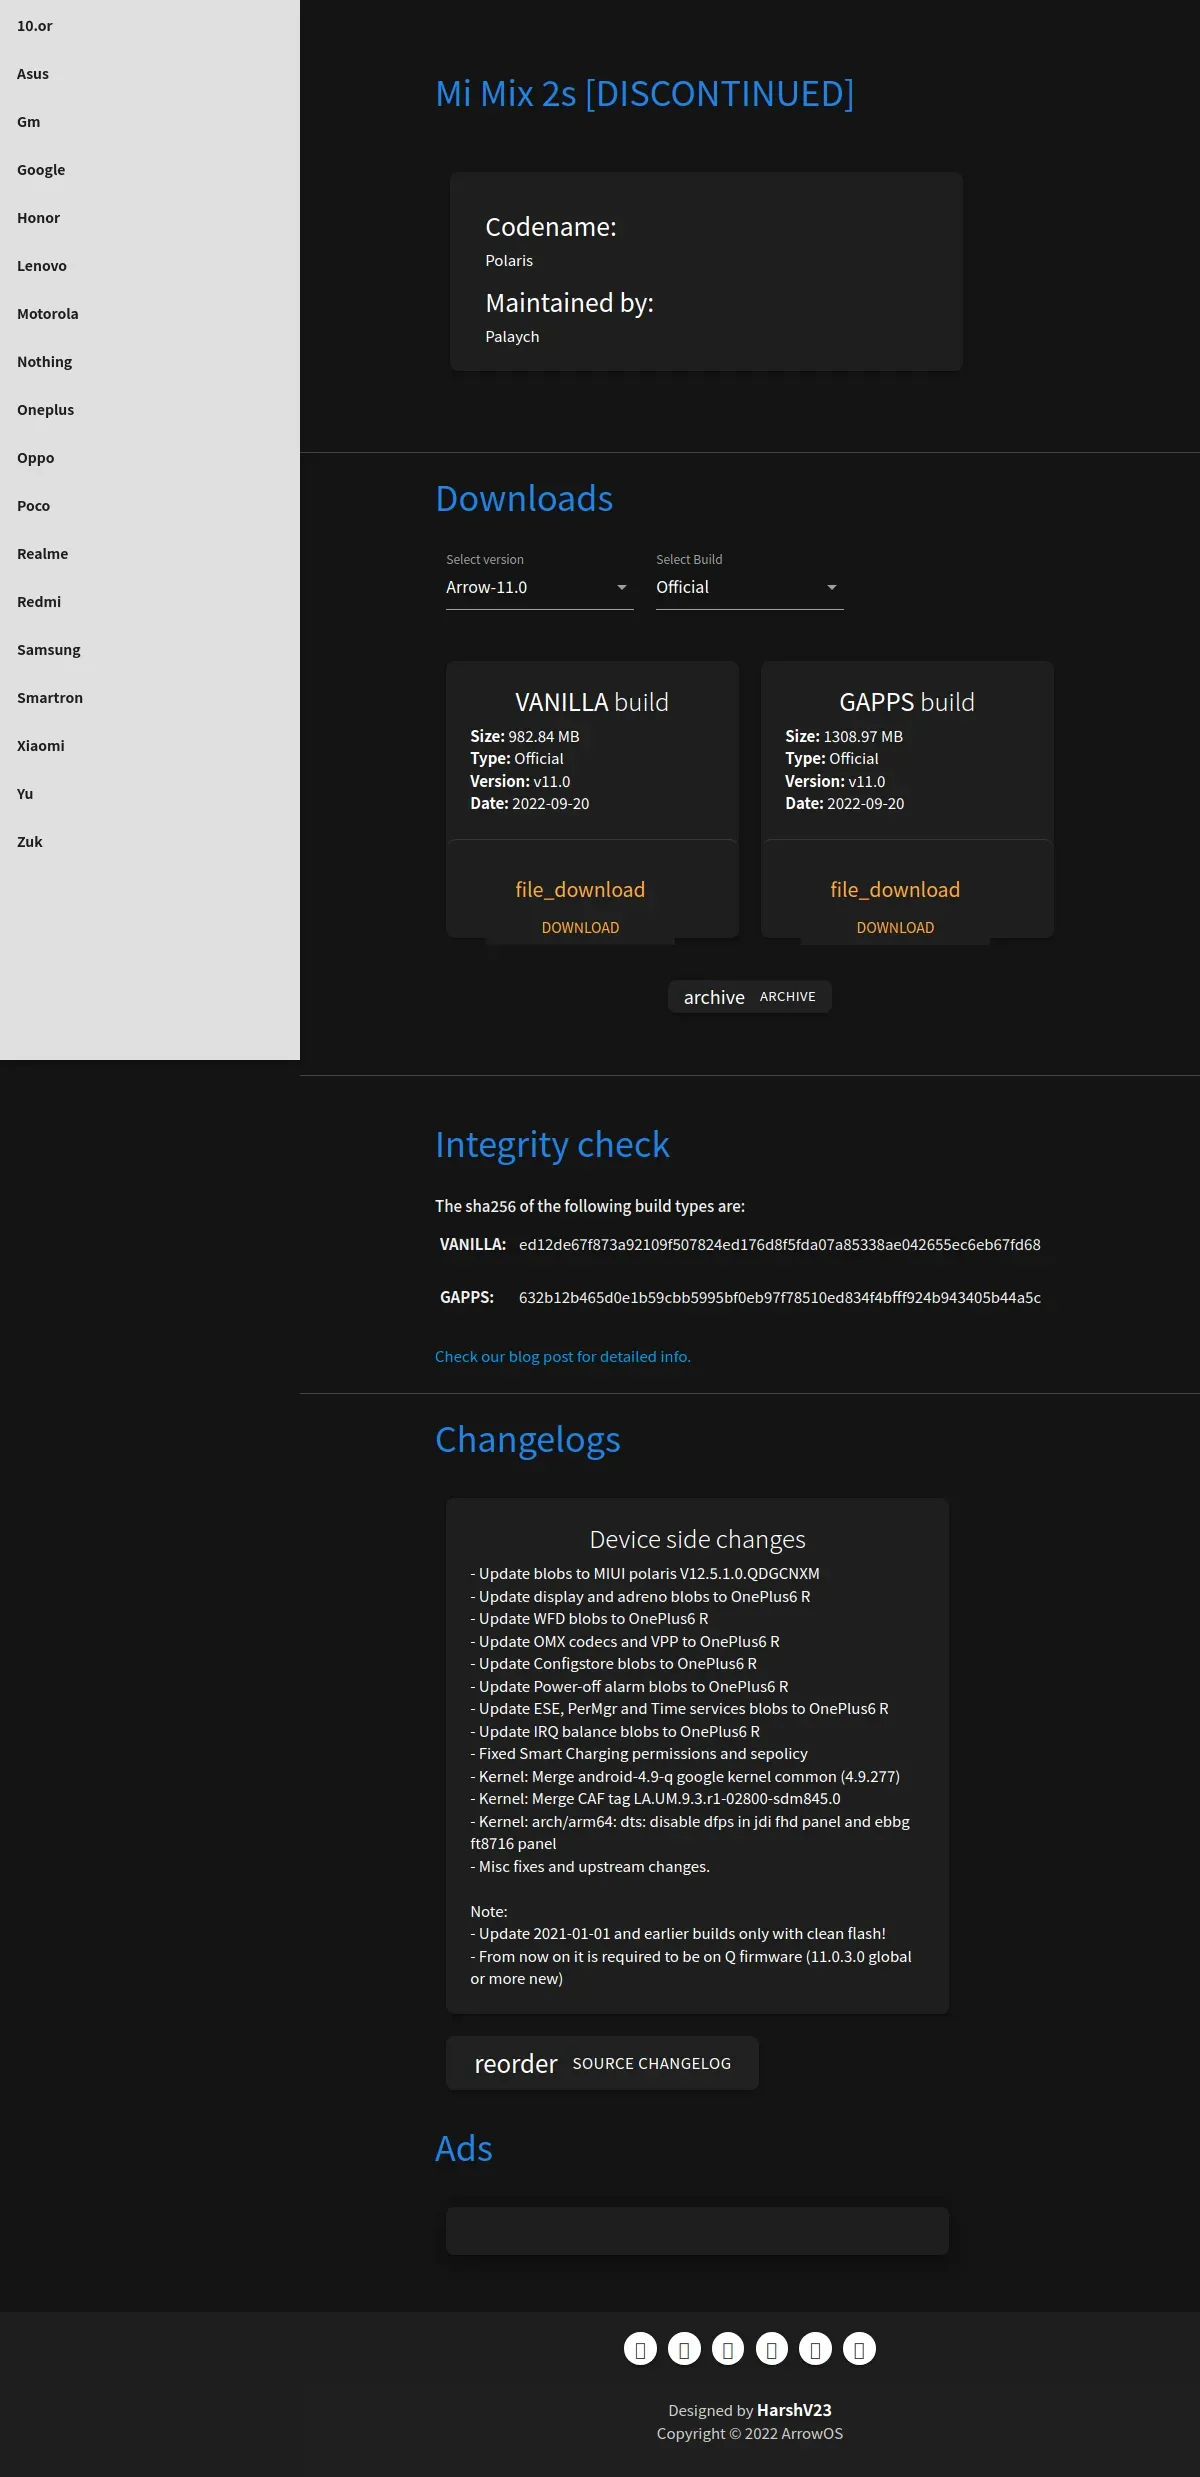Open Redmi device list
Screen dimensions: 1200x2477
click(x=150, y=602)
